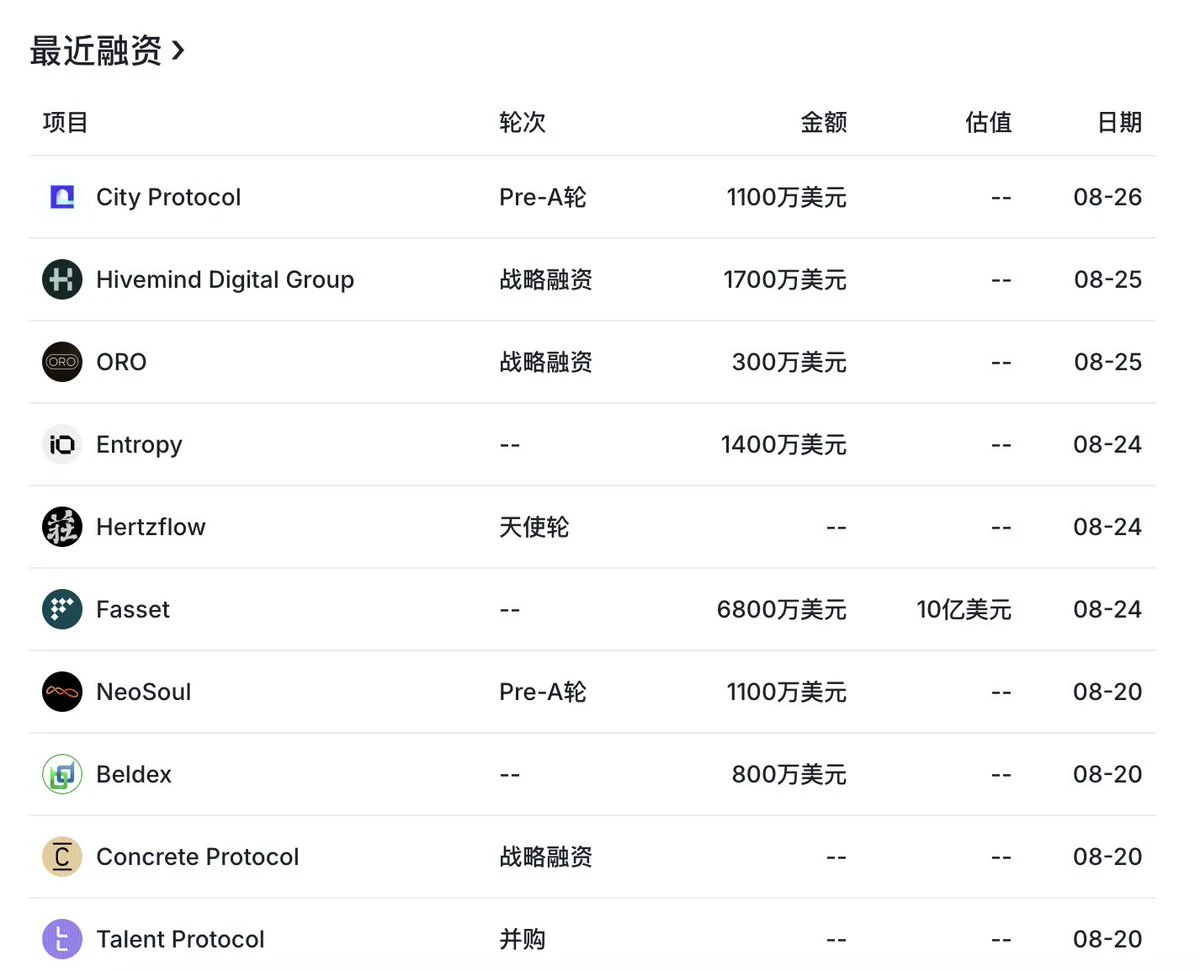1200x971 pixels.
Task: Click Talent Protocol's 08-20 date
Action: click(1108, 940)
